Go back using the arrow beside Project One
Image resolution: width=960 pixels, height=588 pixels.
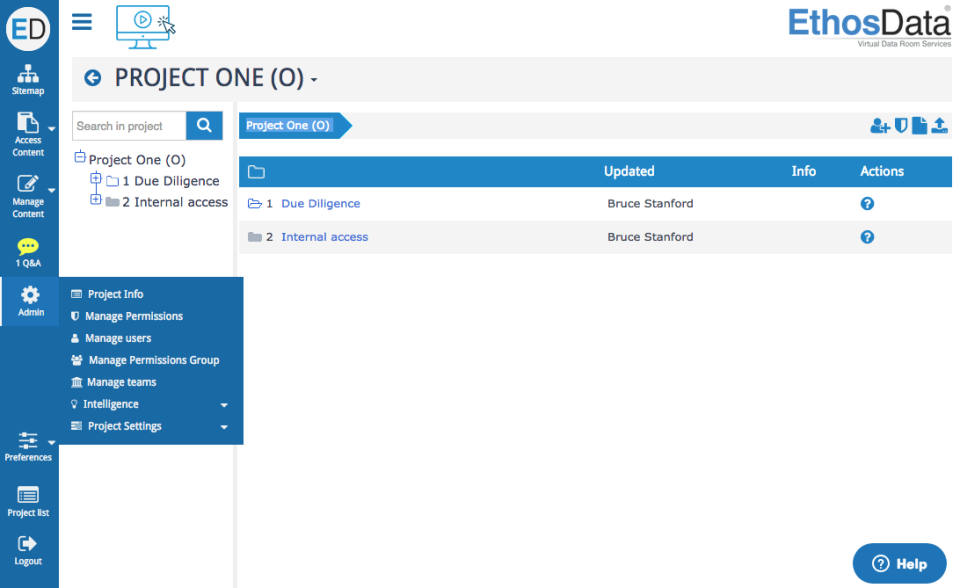pyautogui.click(x=93, y=78)
